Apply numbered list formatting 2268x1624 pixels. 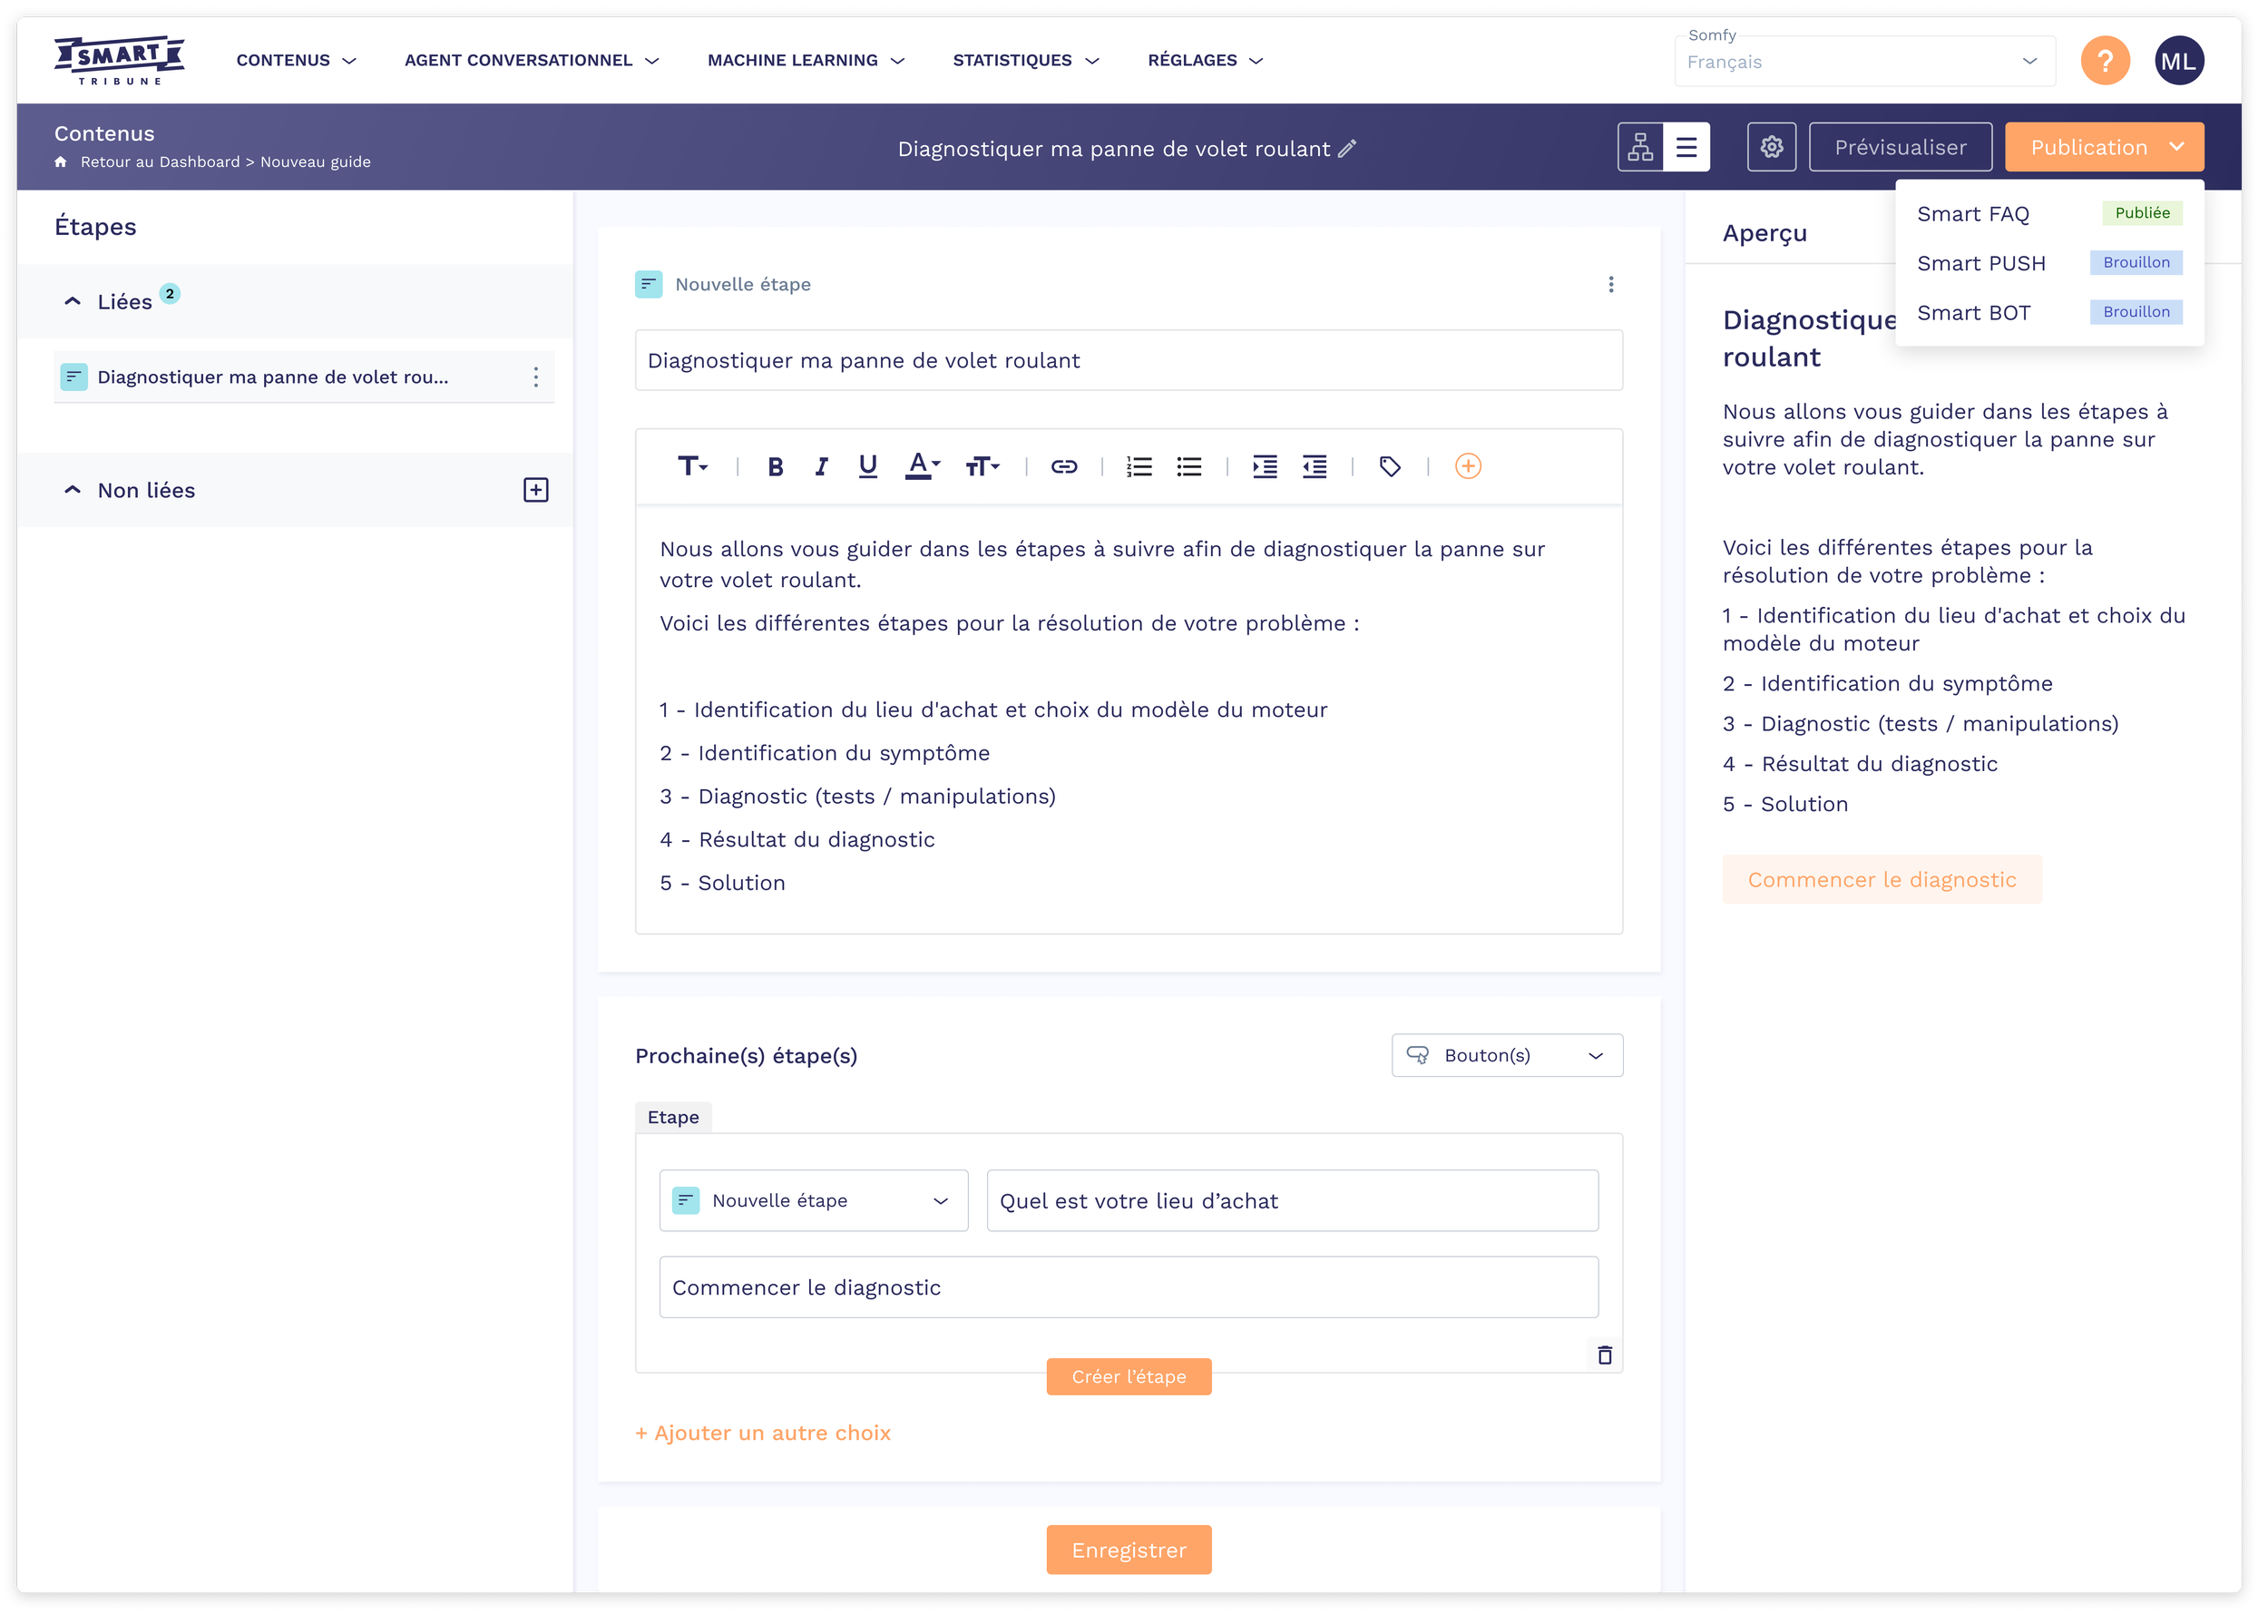(x=1139, y=467)
